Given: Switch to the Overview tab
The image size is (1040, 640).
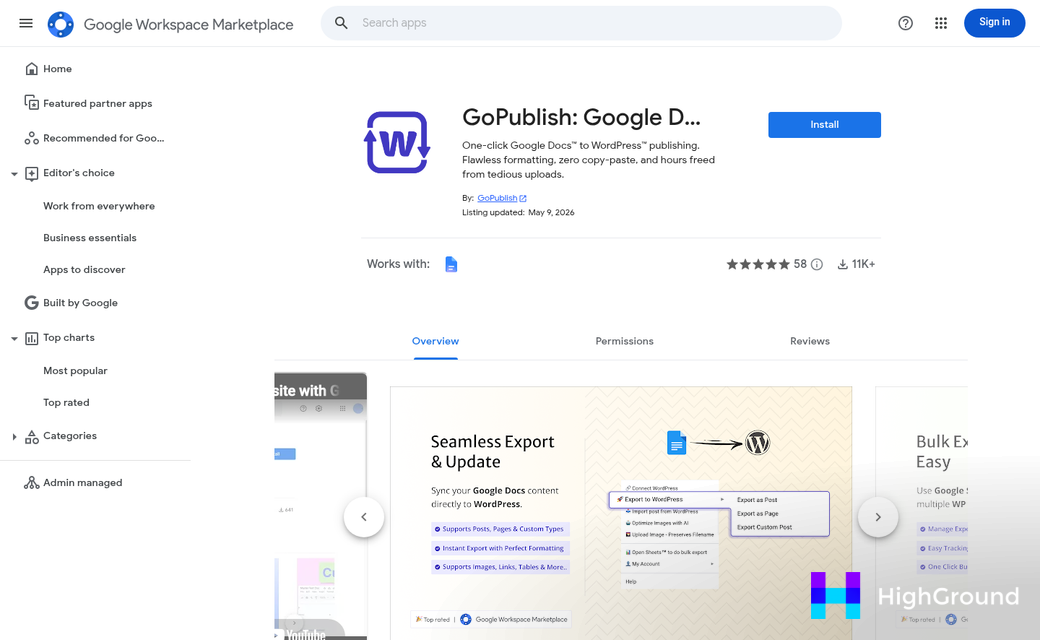Looking at the screenshot, I should coord(435,342).
